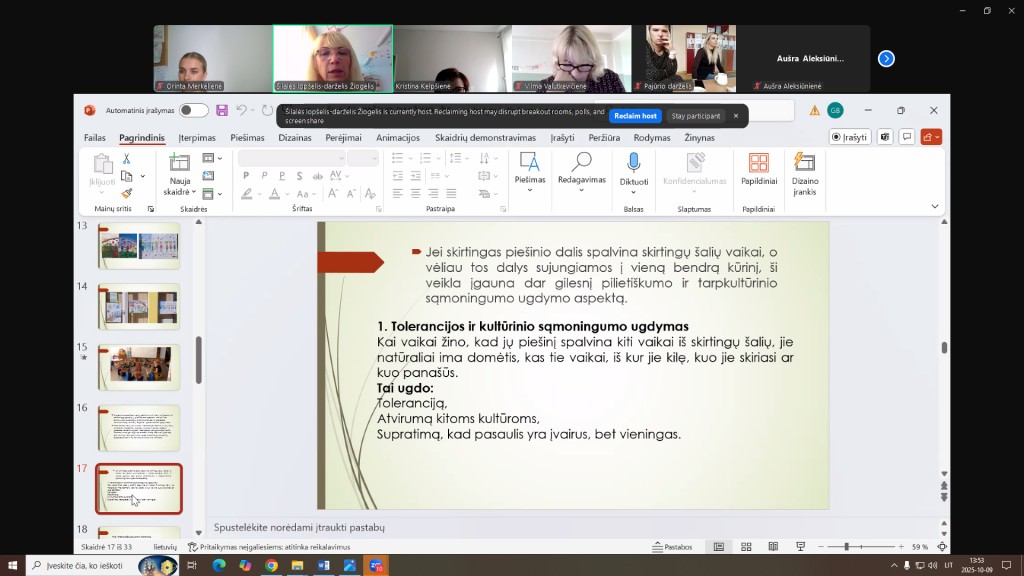Viewport: 1024px width, 576px height.
Task: Open Reading view in status bar
Action: point(773,547)
